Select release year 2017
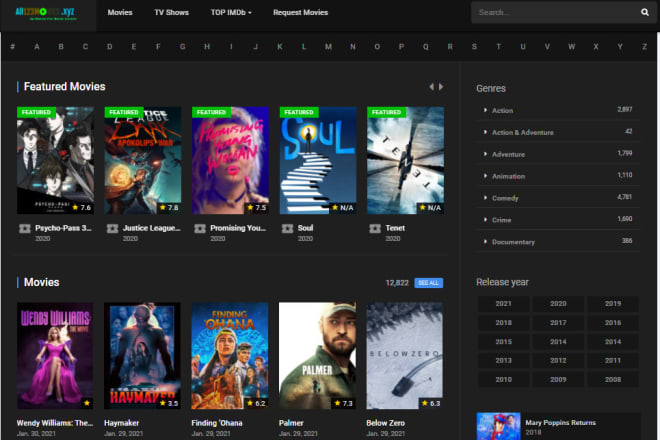Screen dimensions: 660x440 558,323
